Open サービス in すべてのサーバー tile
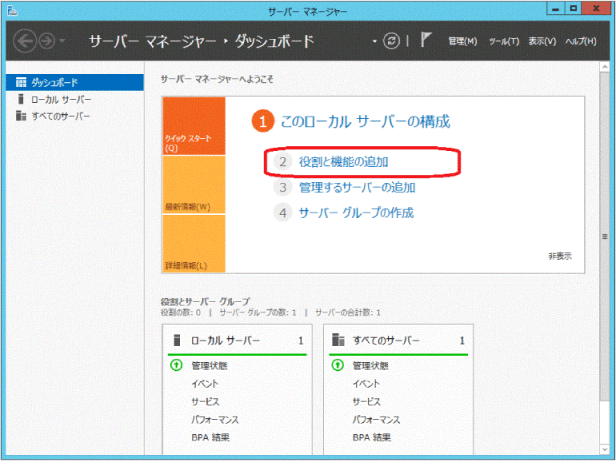 click(367, 402)
